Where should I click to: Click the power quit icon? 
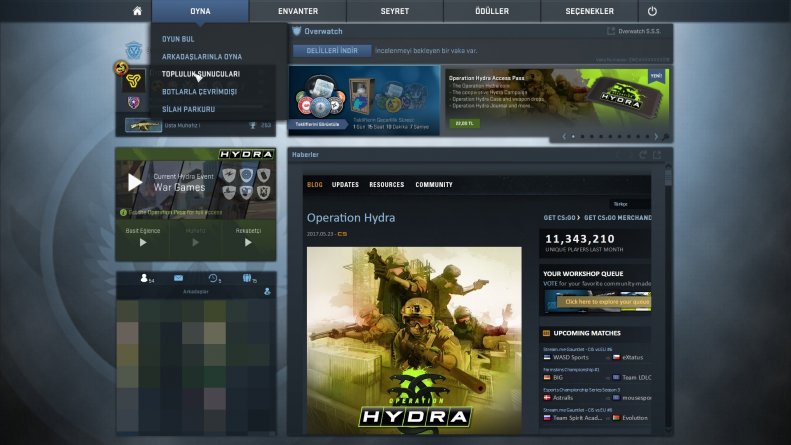point(652,11)
